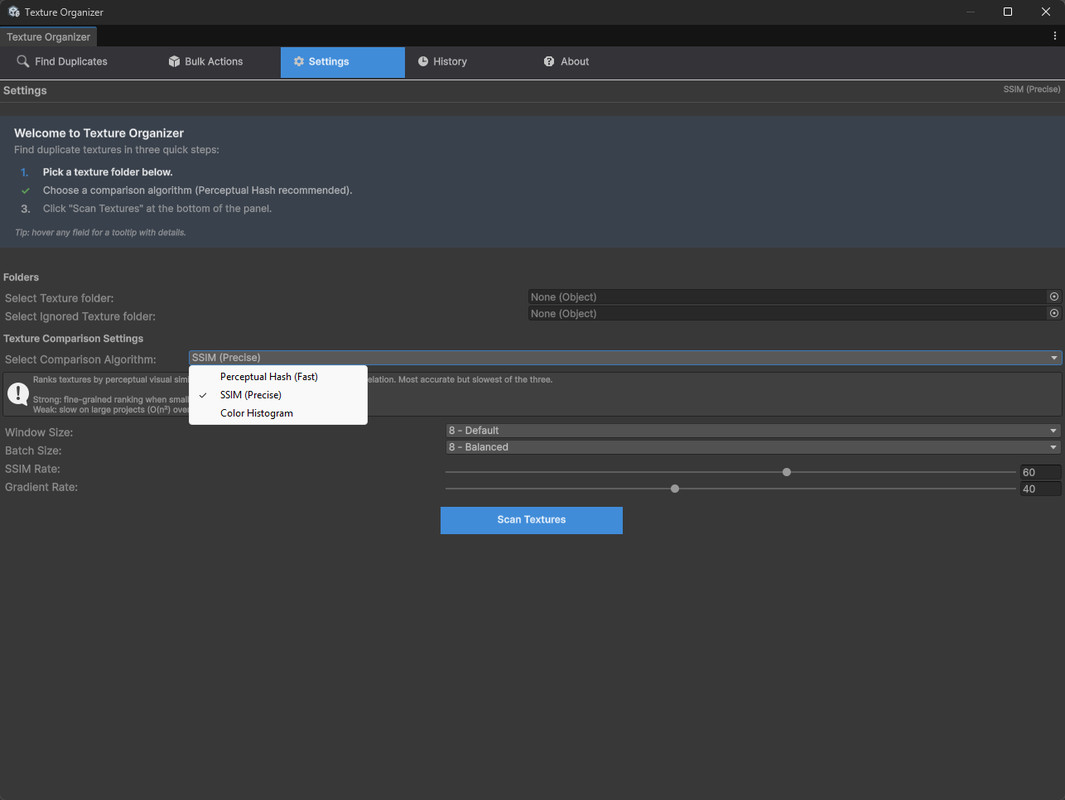Click the Texture Organizer app icon in title bar
1065x800 pixels.
pyautogui.click(x=14, y=12)
